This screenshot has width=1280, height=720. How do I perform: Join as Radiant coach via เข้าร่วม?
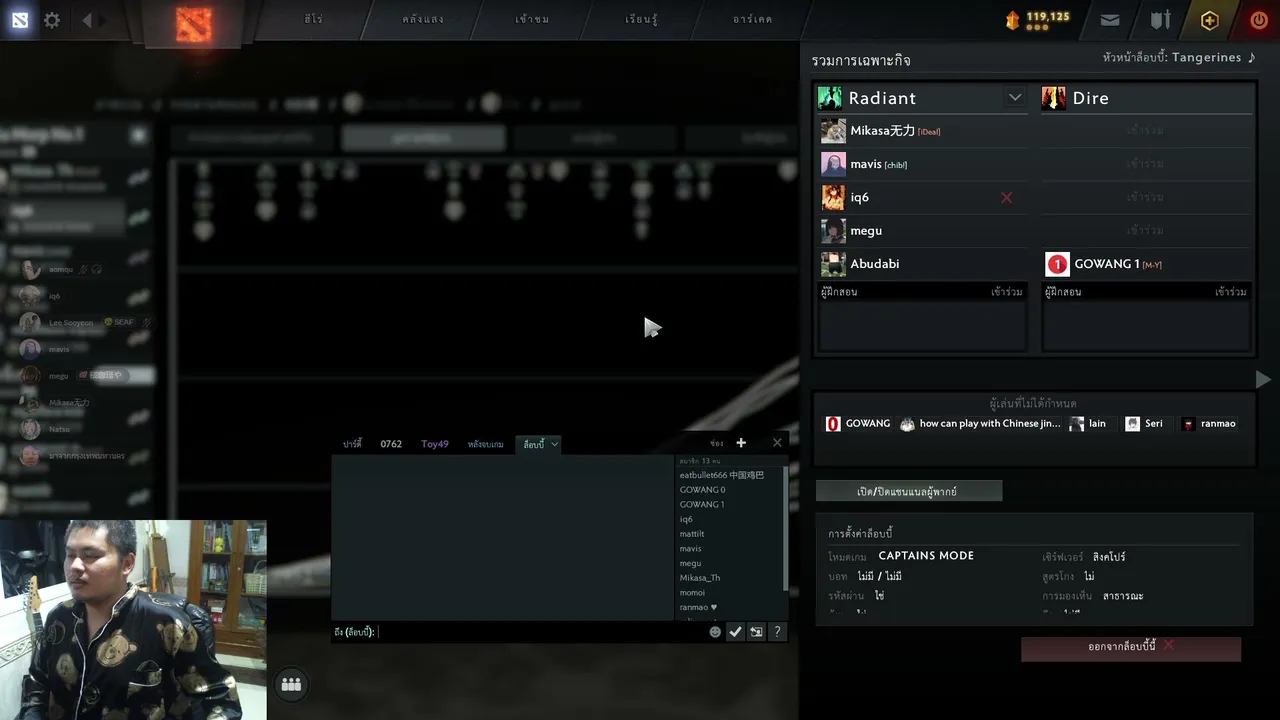[x=1007, y=292]
